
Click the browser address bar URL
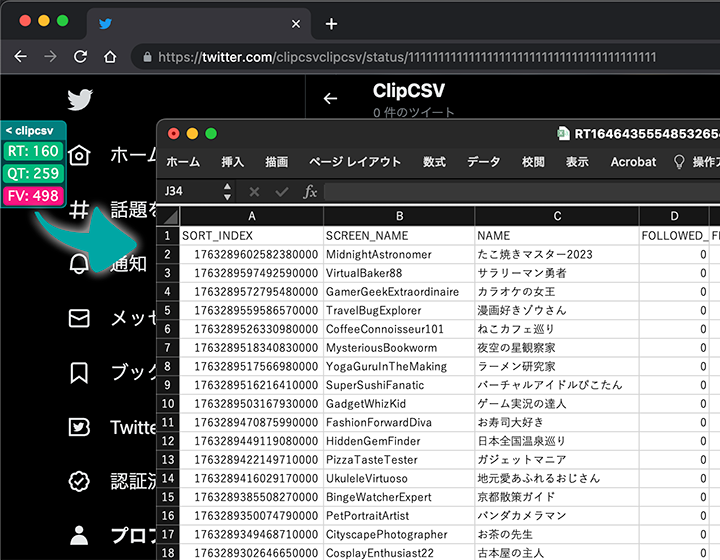pyautogui.click(x=400, y=57)
